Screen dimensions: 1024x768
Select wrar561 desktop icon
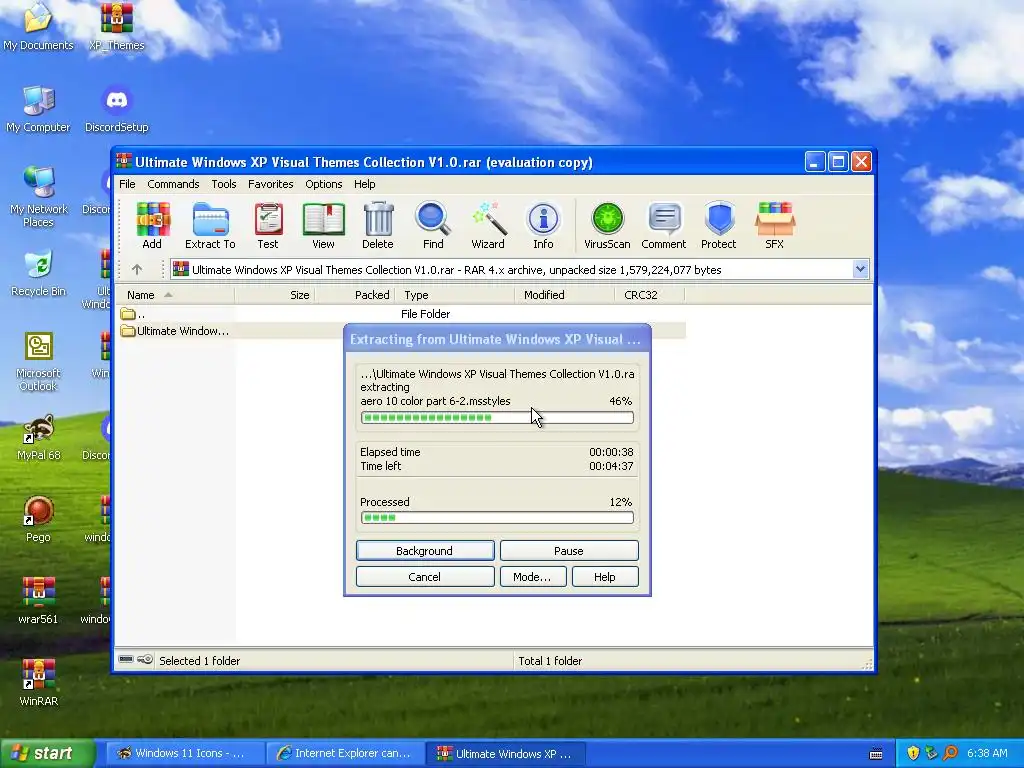pos(39,601)
